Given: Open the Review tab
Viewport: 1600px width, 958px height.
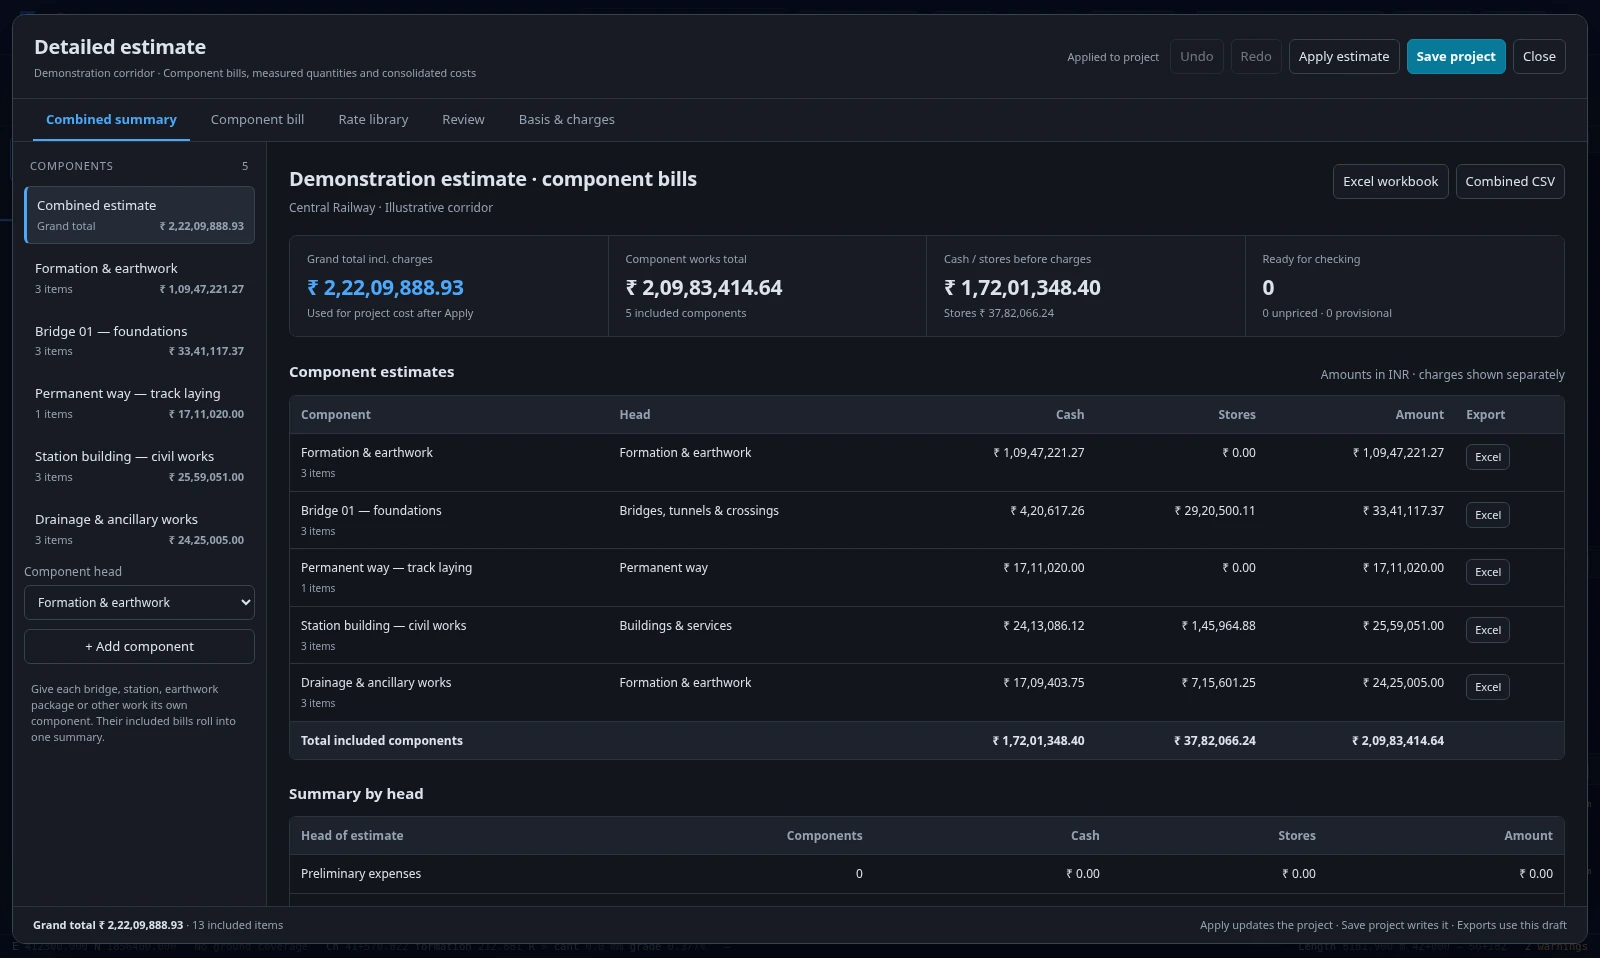Looking at the screenshot, I should [x=463, y=119].
